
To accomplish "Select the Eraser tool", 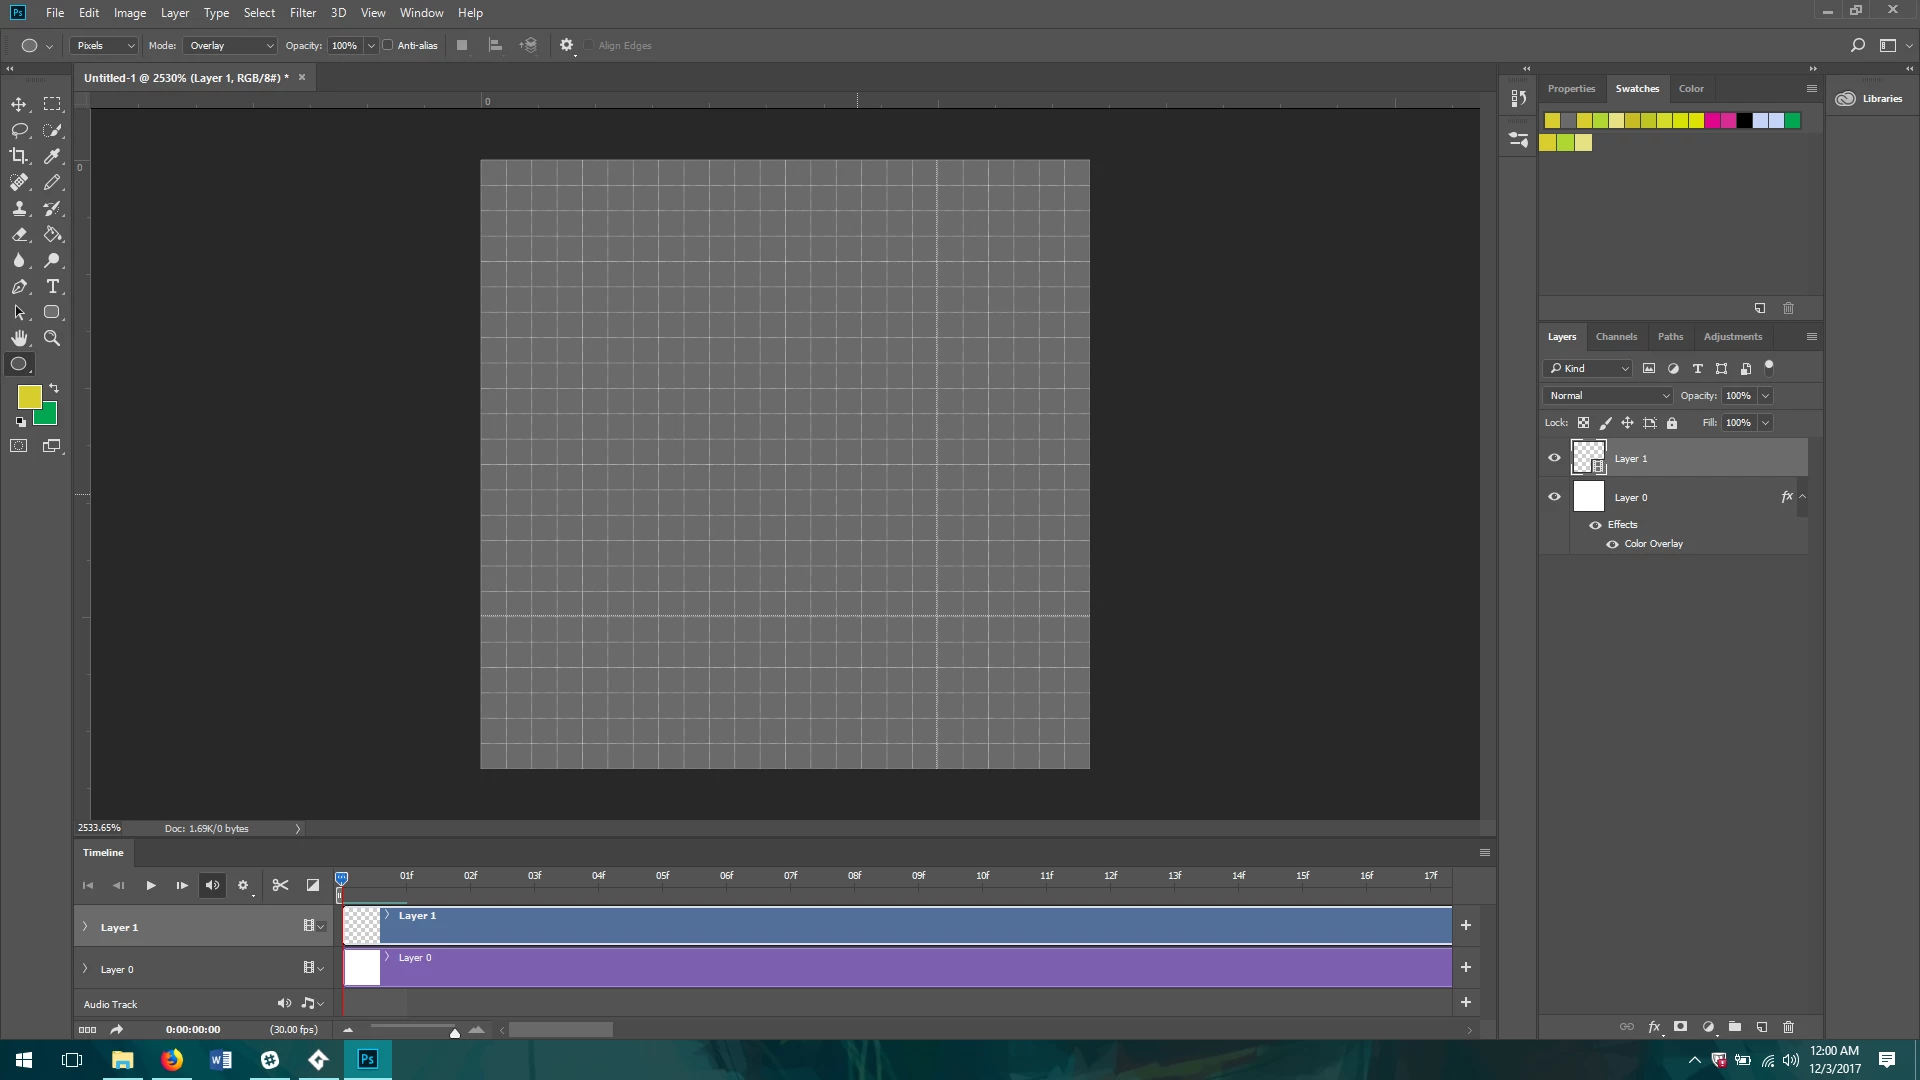I will [19, 234].
